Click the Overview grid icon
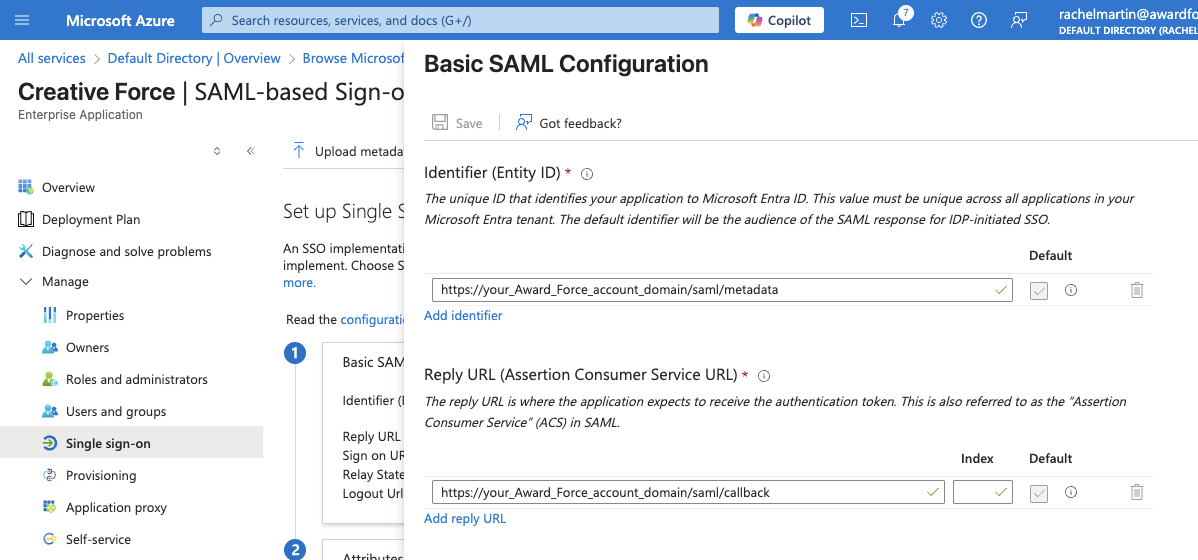This screenshot has width=1198, height=560. pos(26,187)
